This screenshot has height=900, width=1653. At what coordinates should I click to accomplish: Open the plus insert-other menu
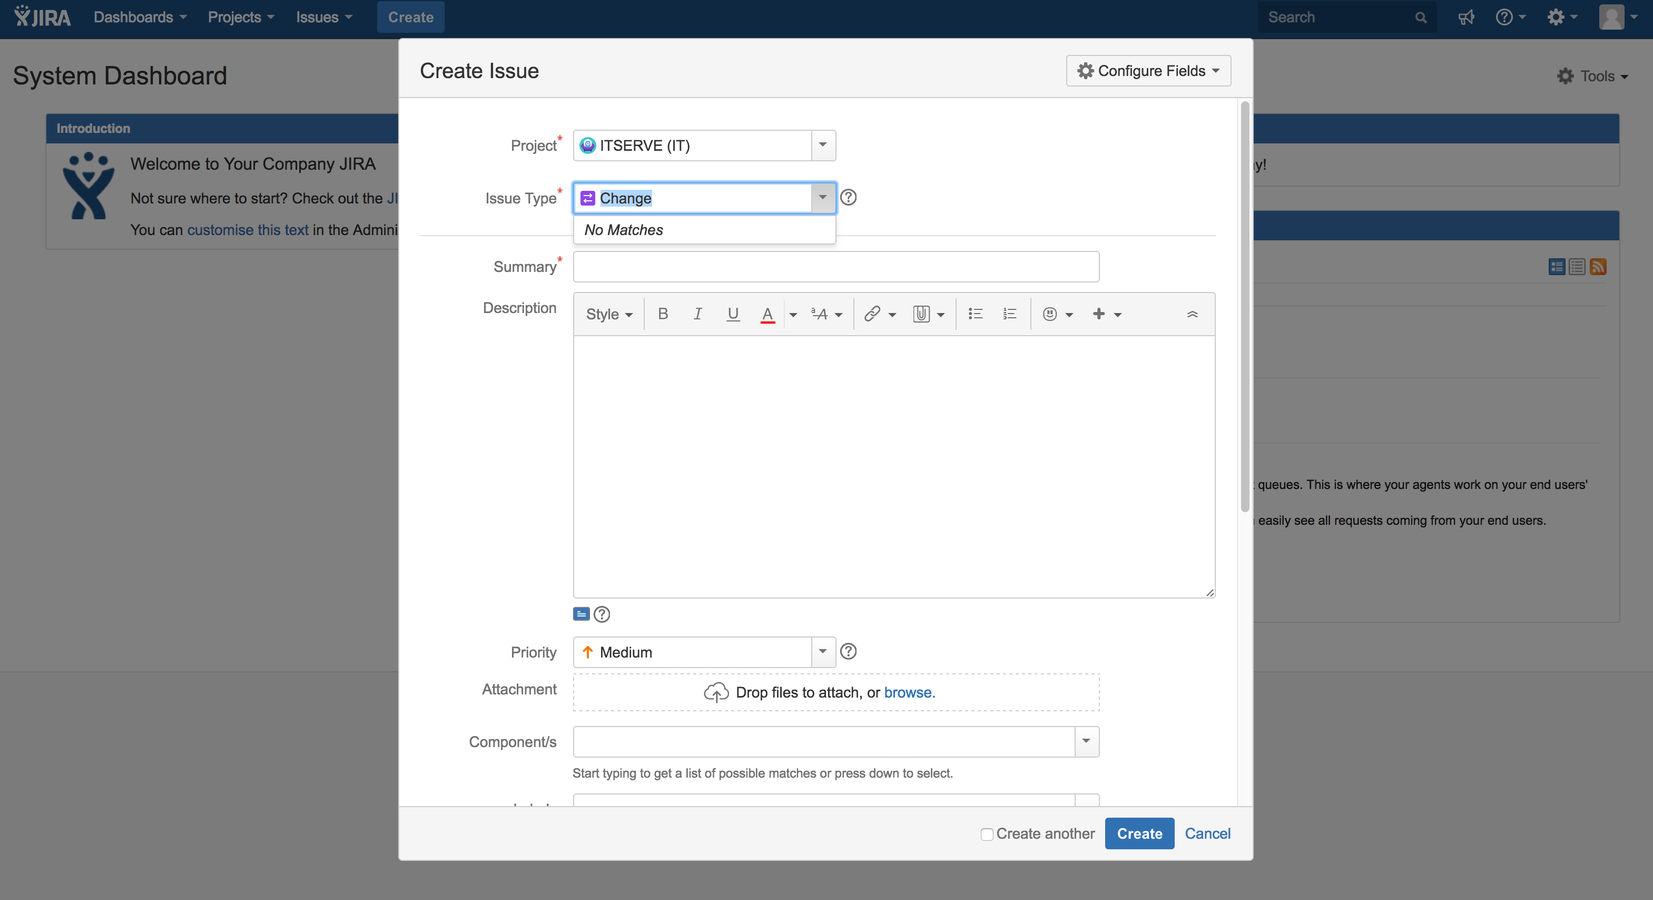(x=1106, y=315)
